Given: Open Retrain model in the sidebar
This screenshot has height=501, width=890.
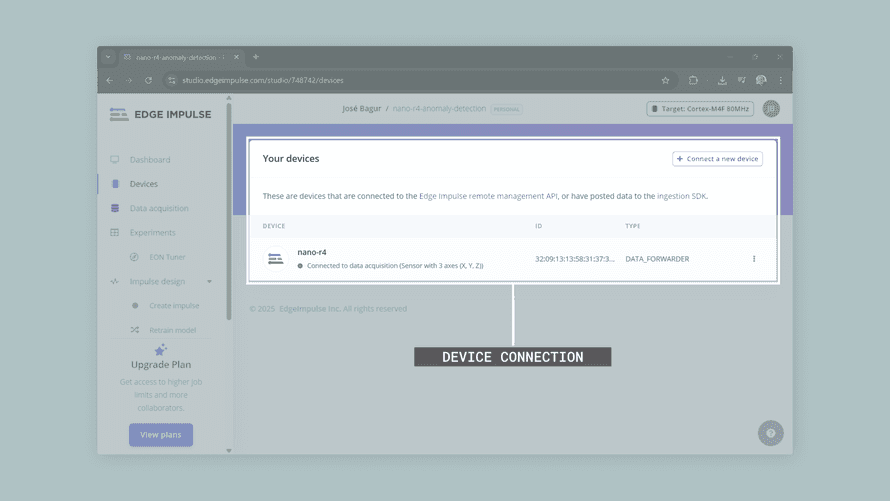Looking at the screenshot, I should point(172,330).
